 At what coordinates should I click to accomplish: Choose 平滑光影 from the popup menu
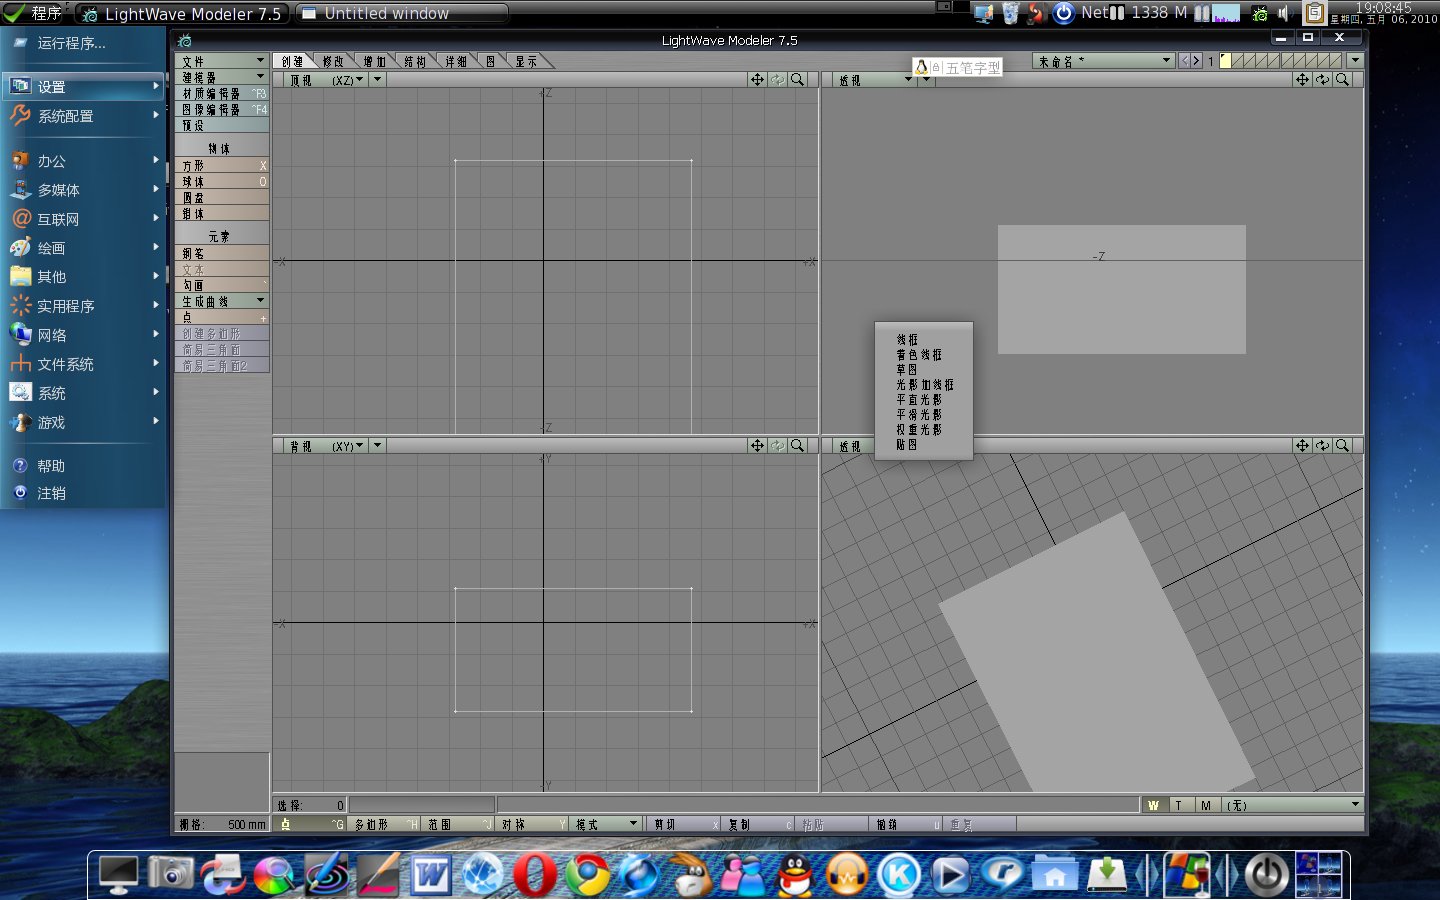point(919,415)
